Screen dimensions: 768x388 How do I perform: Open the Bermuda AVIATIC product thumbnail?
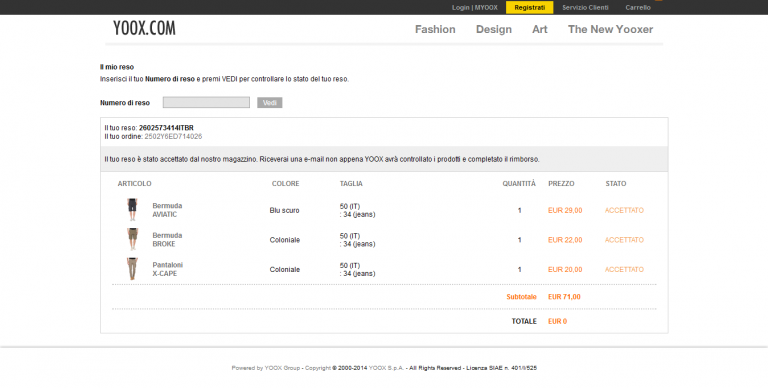(132, 210)
